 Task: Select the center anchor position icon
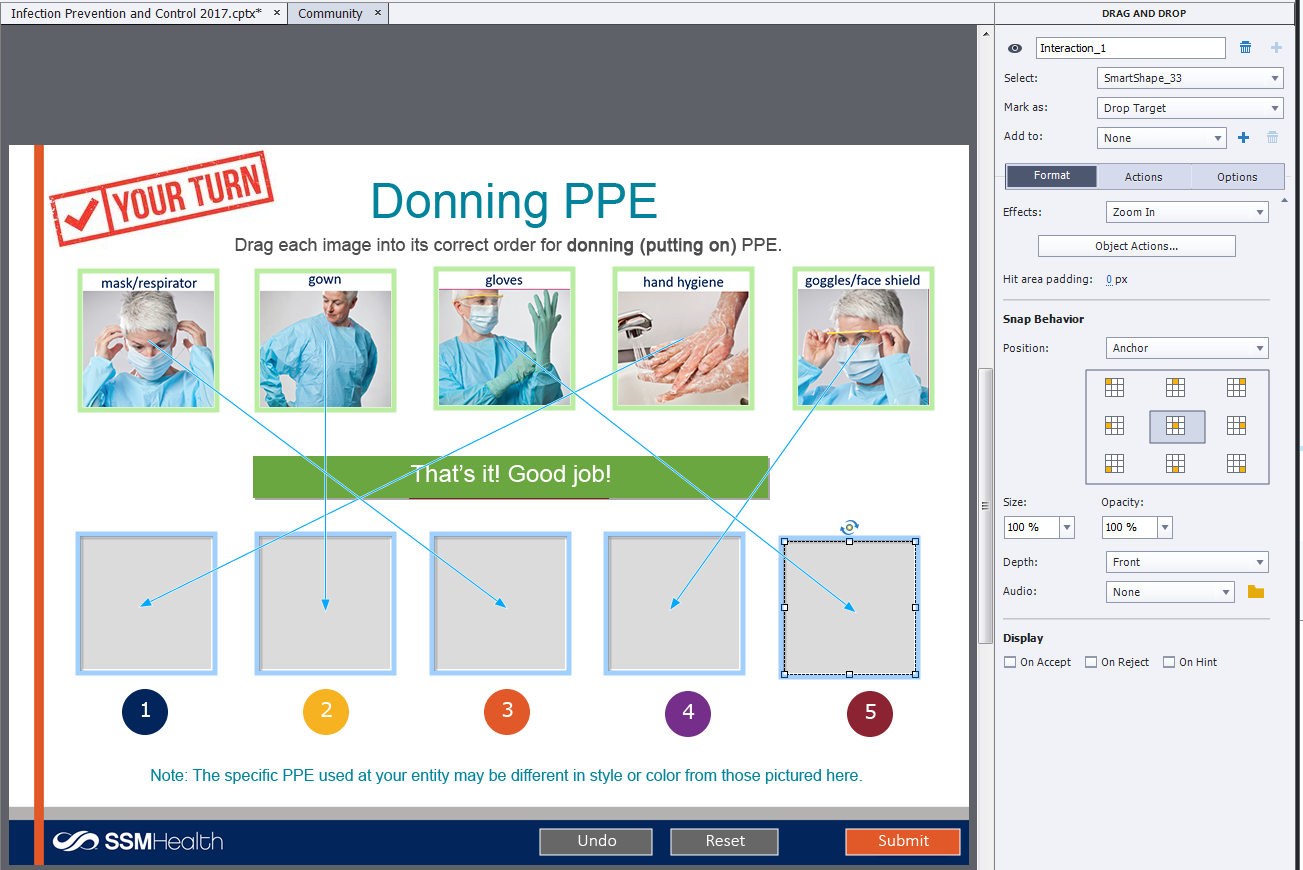(x=1176, y=427)
